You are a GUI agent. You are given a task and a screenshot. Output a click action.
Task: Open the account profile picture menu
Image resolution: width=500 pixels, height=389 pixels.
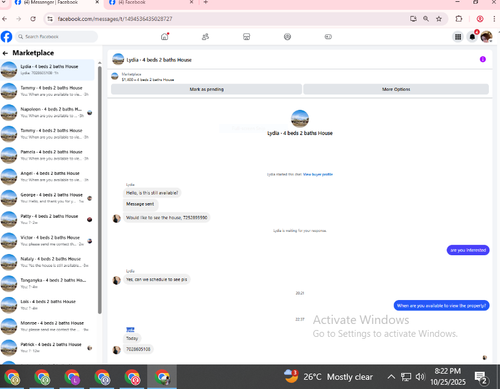pyautogui.click(x=486, y=37)
